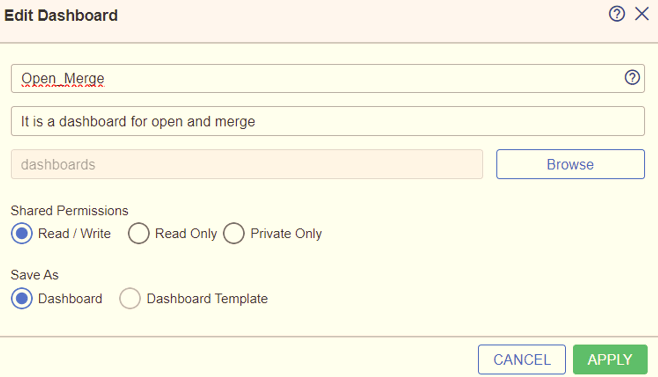Image resolution: width=658 pixels, height=377 pixels.
Task: Select the Read / Write radio circle
Action: (x=22, y=233)
